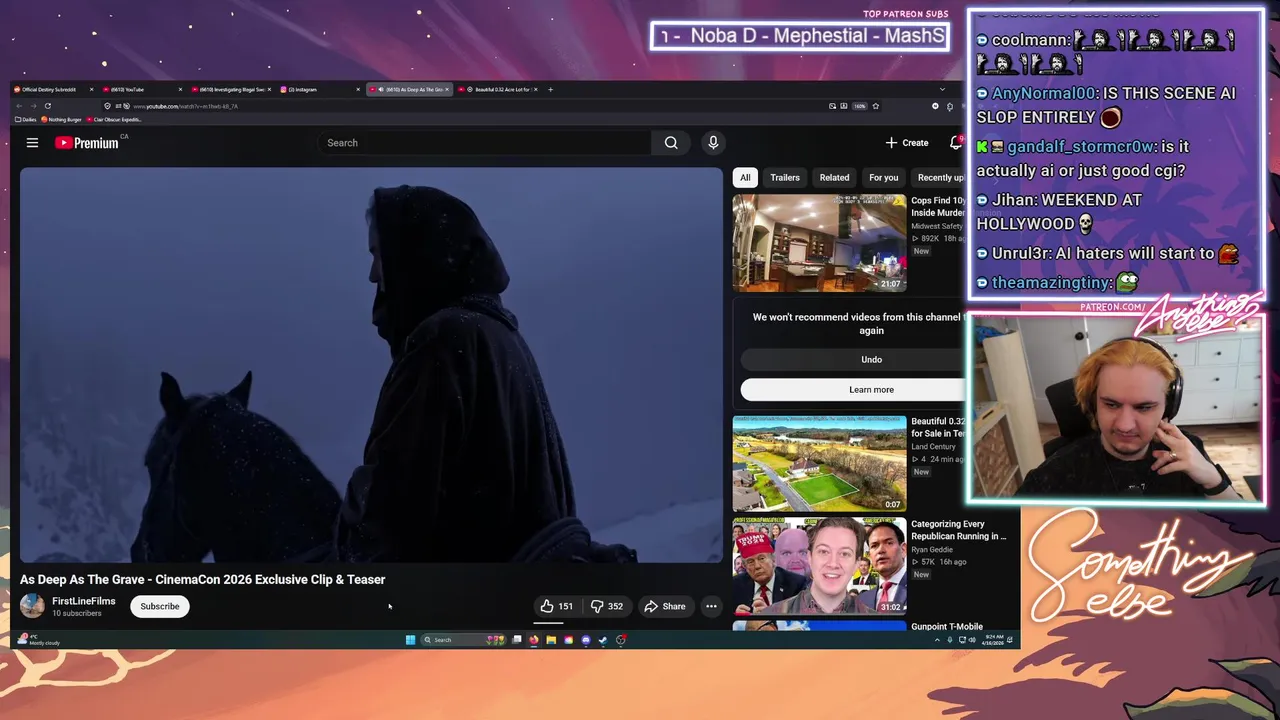Subscribe to the FirstLineFilms channel

click(160, 606)
